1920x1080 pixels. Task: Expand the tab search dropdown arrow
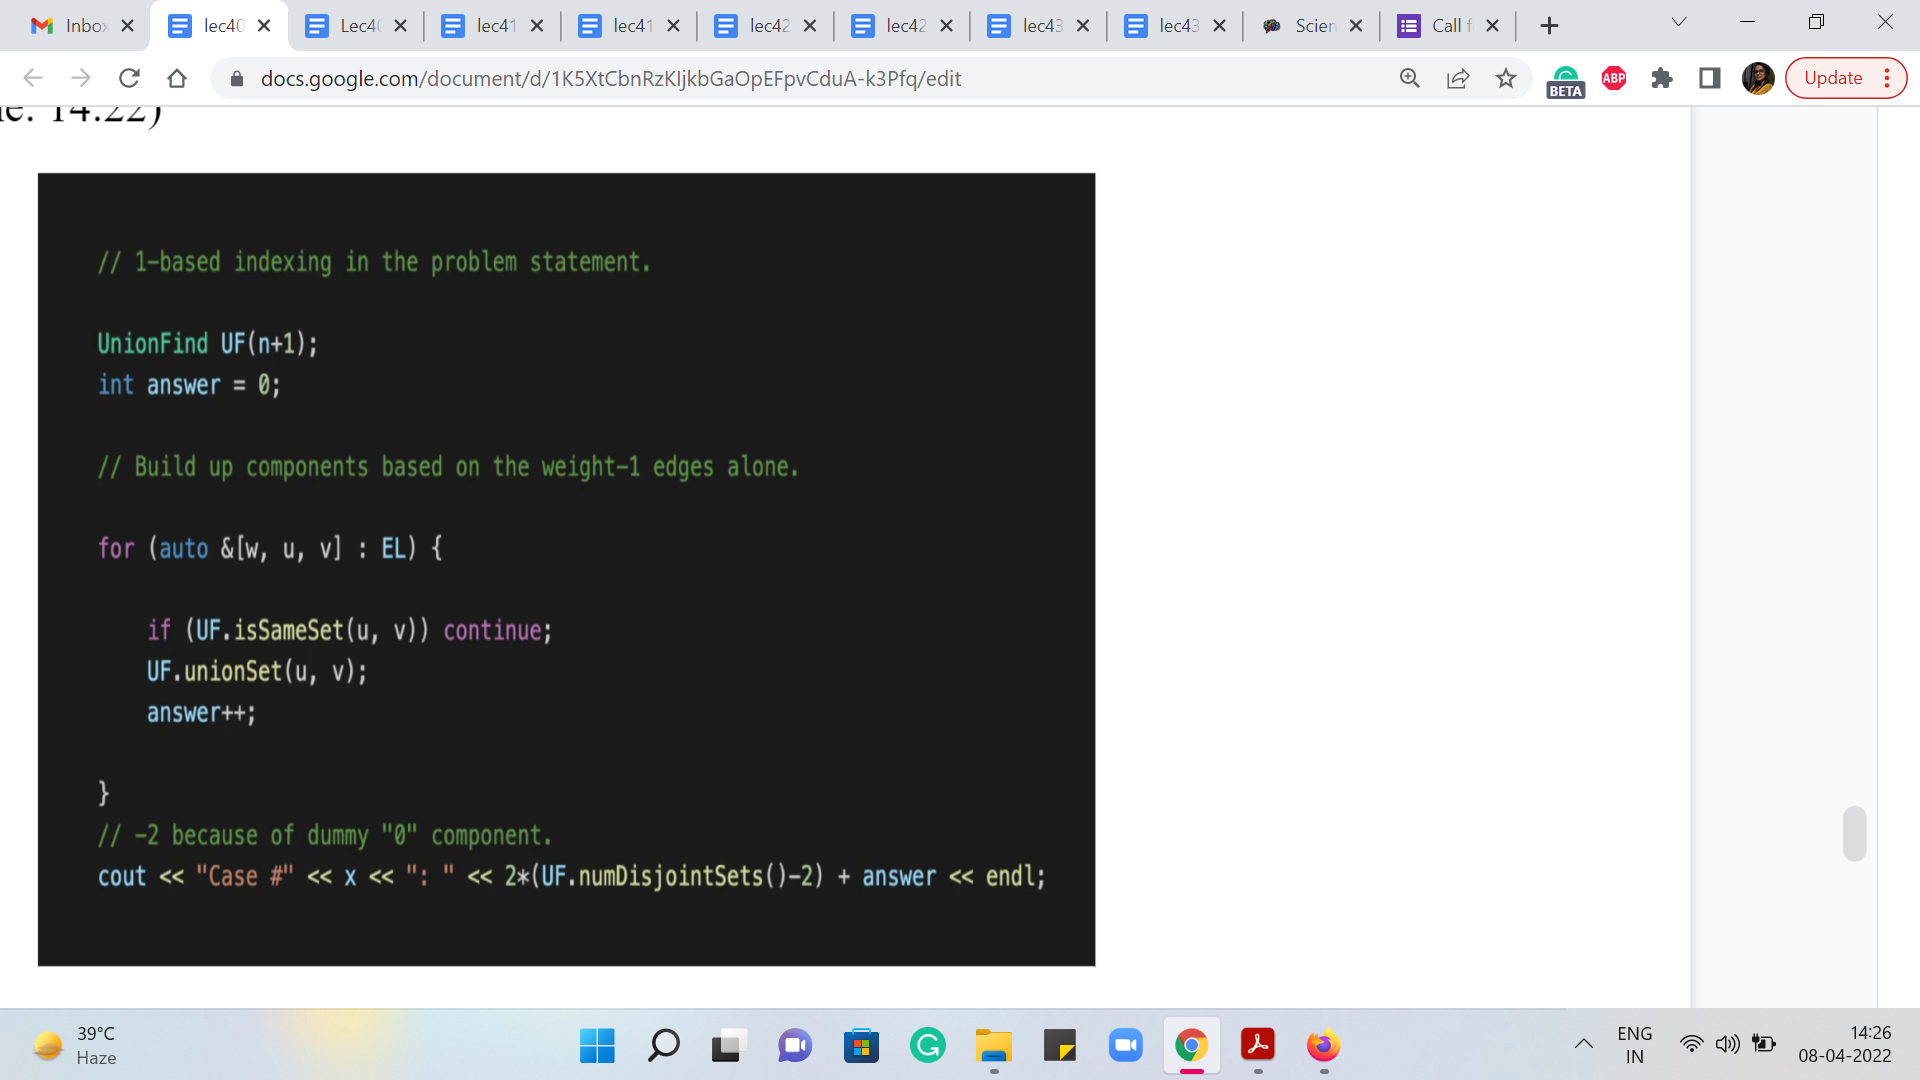click(1679, 22)
